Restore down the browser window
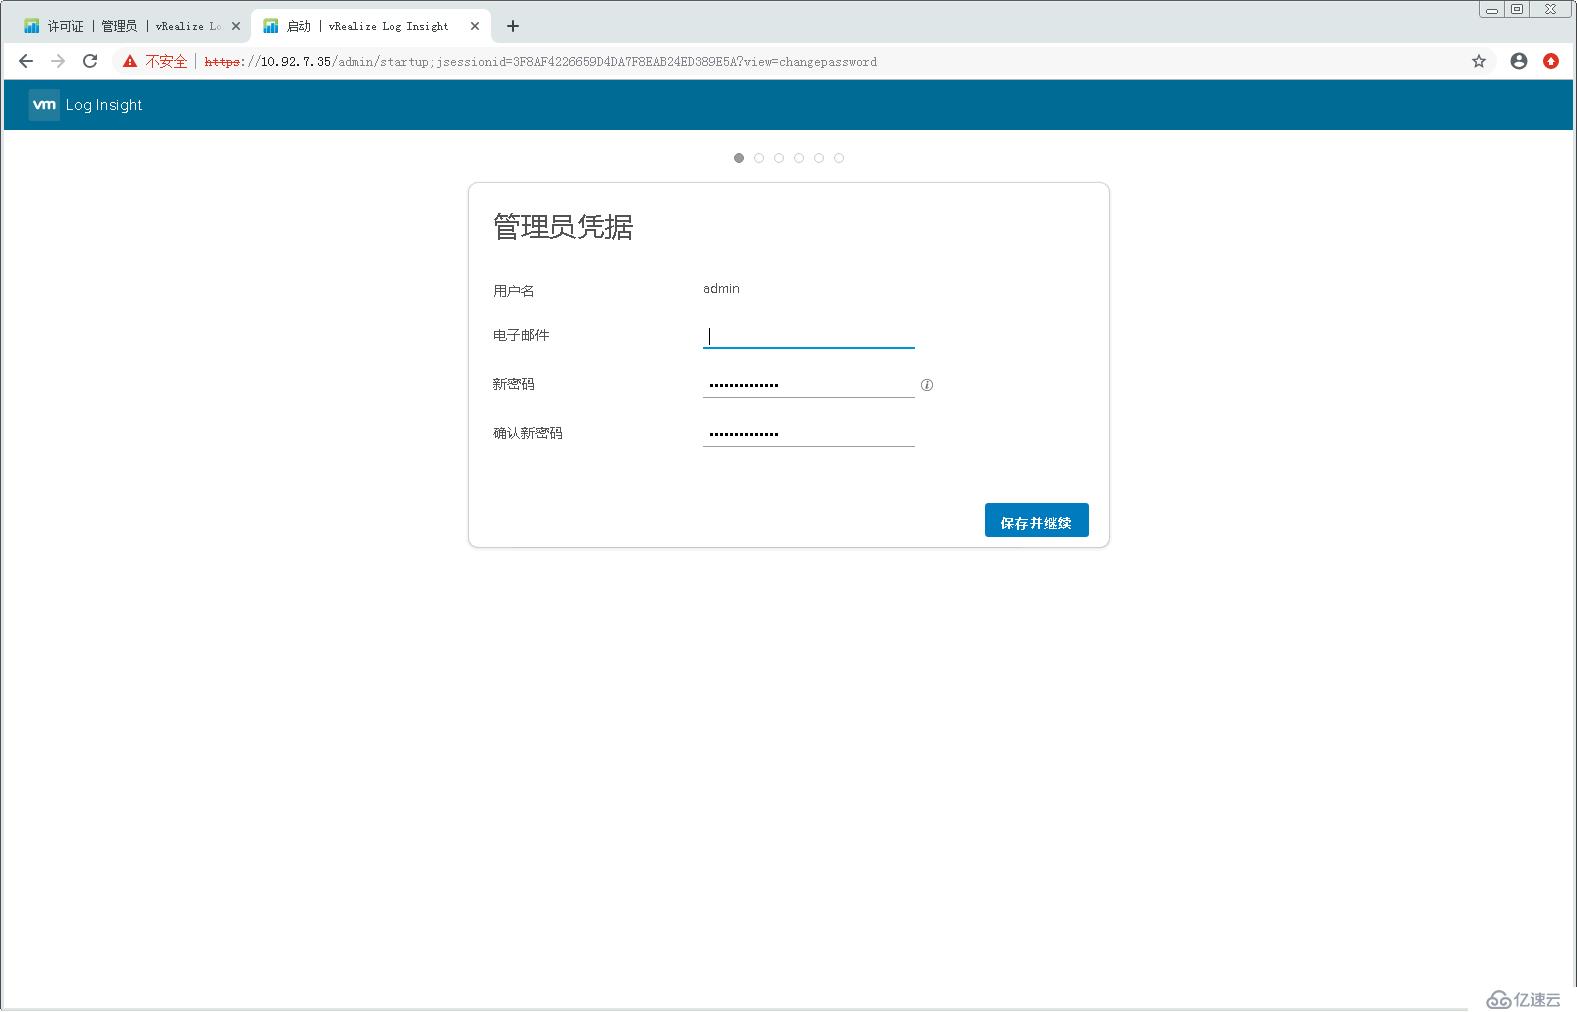Screen dimensions: 1577x1012 (1517, 10)
